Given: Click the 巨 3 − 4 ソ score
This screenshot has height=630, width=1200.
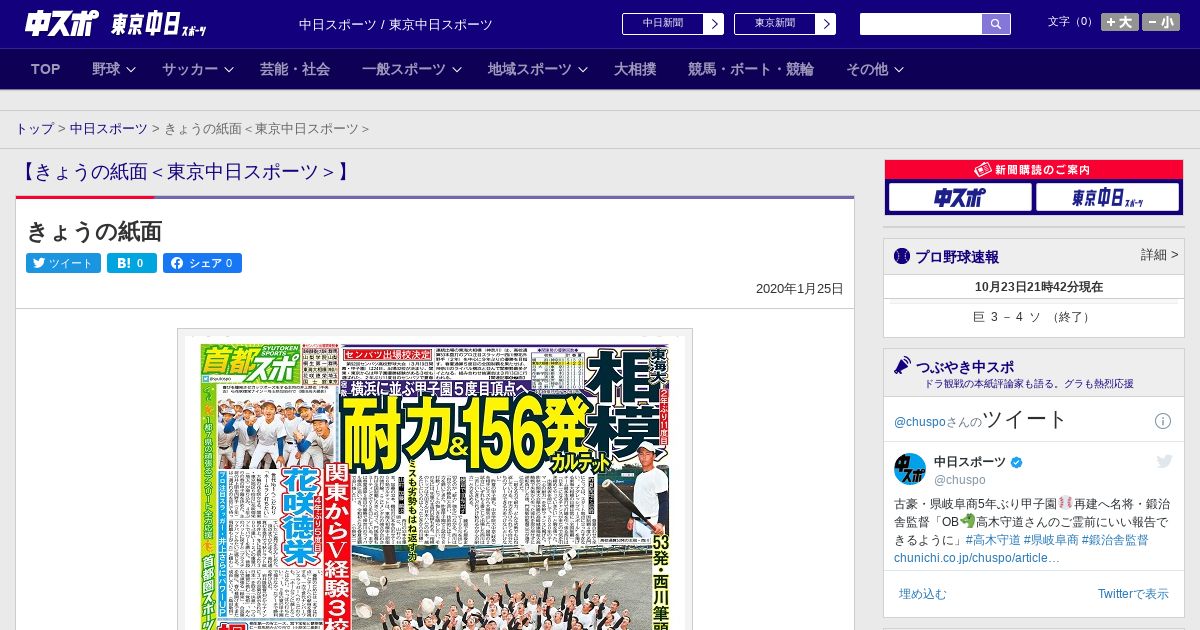Looking at the screenshot, I should click(1034, 317).
